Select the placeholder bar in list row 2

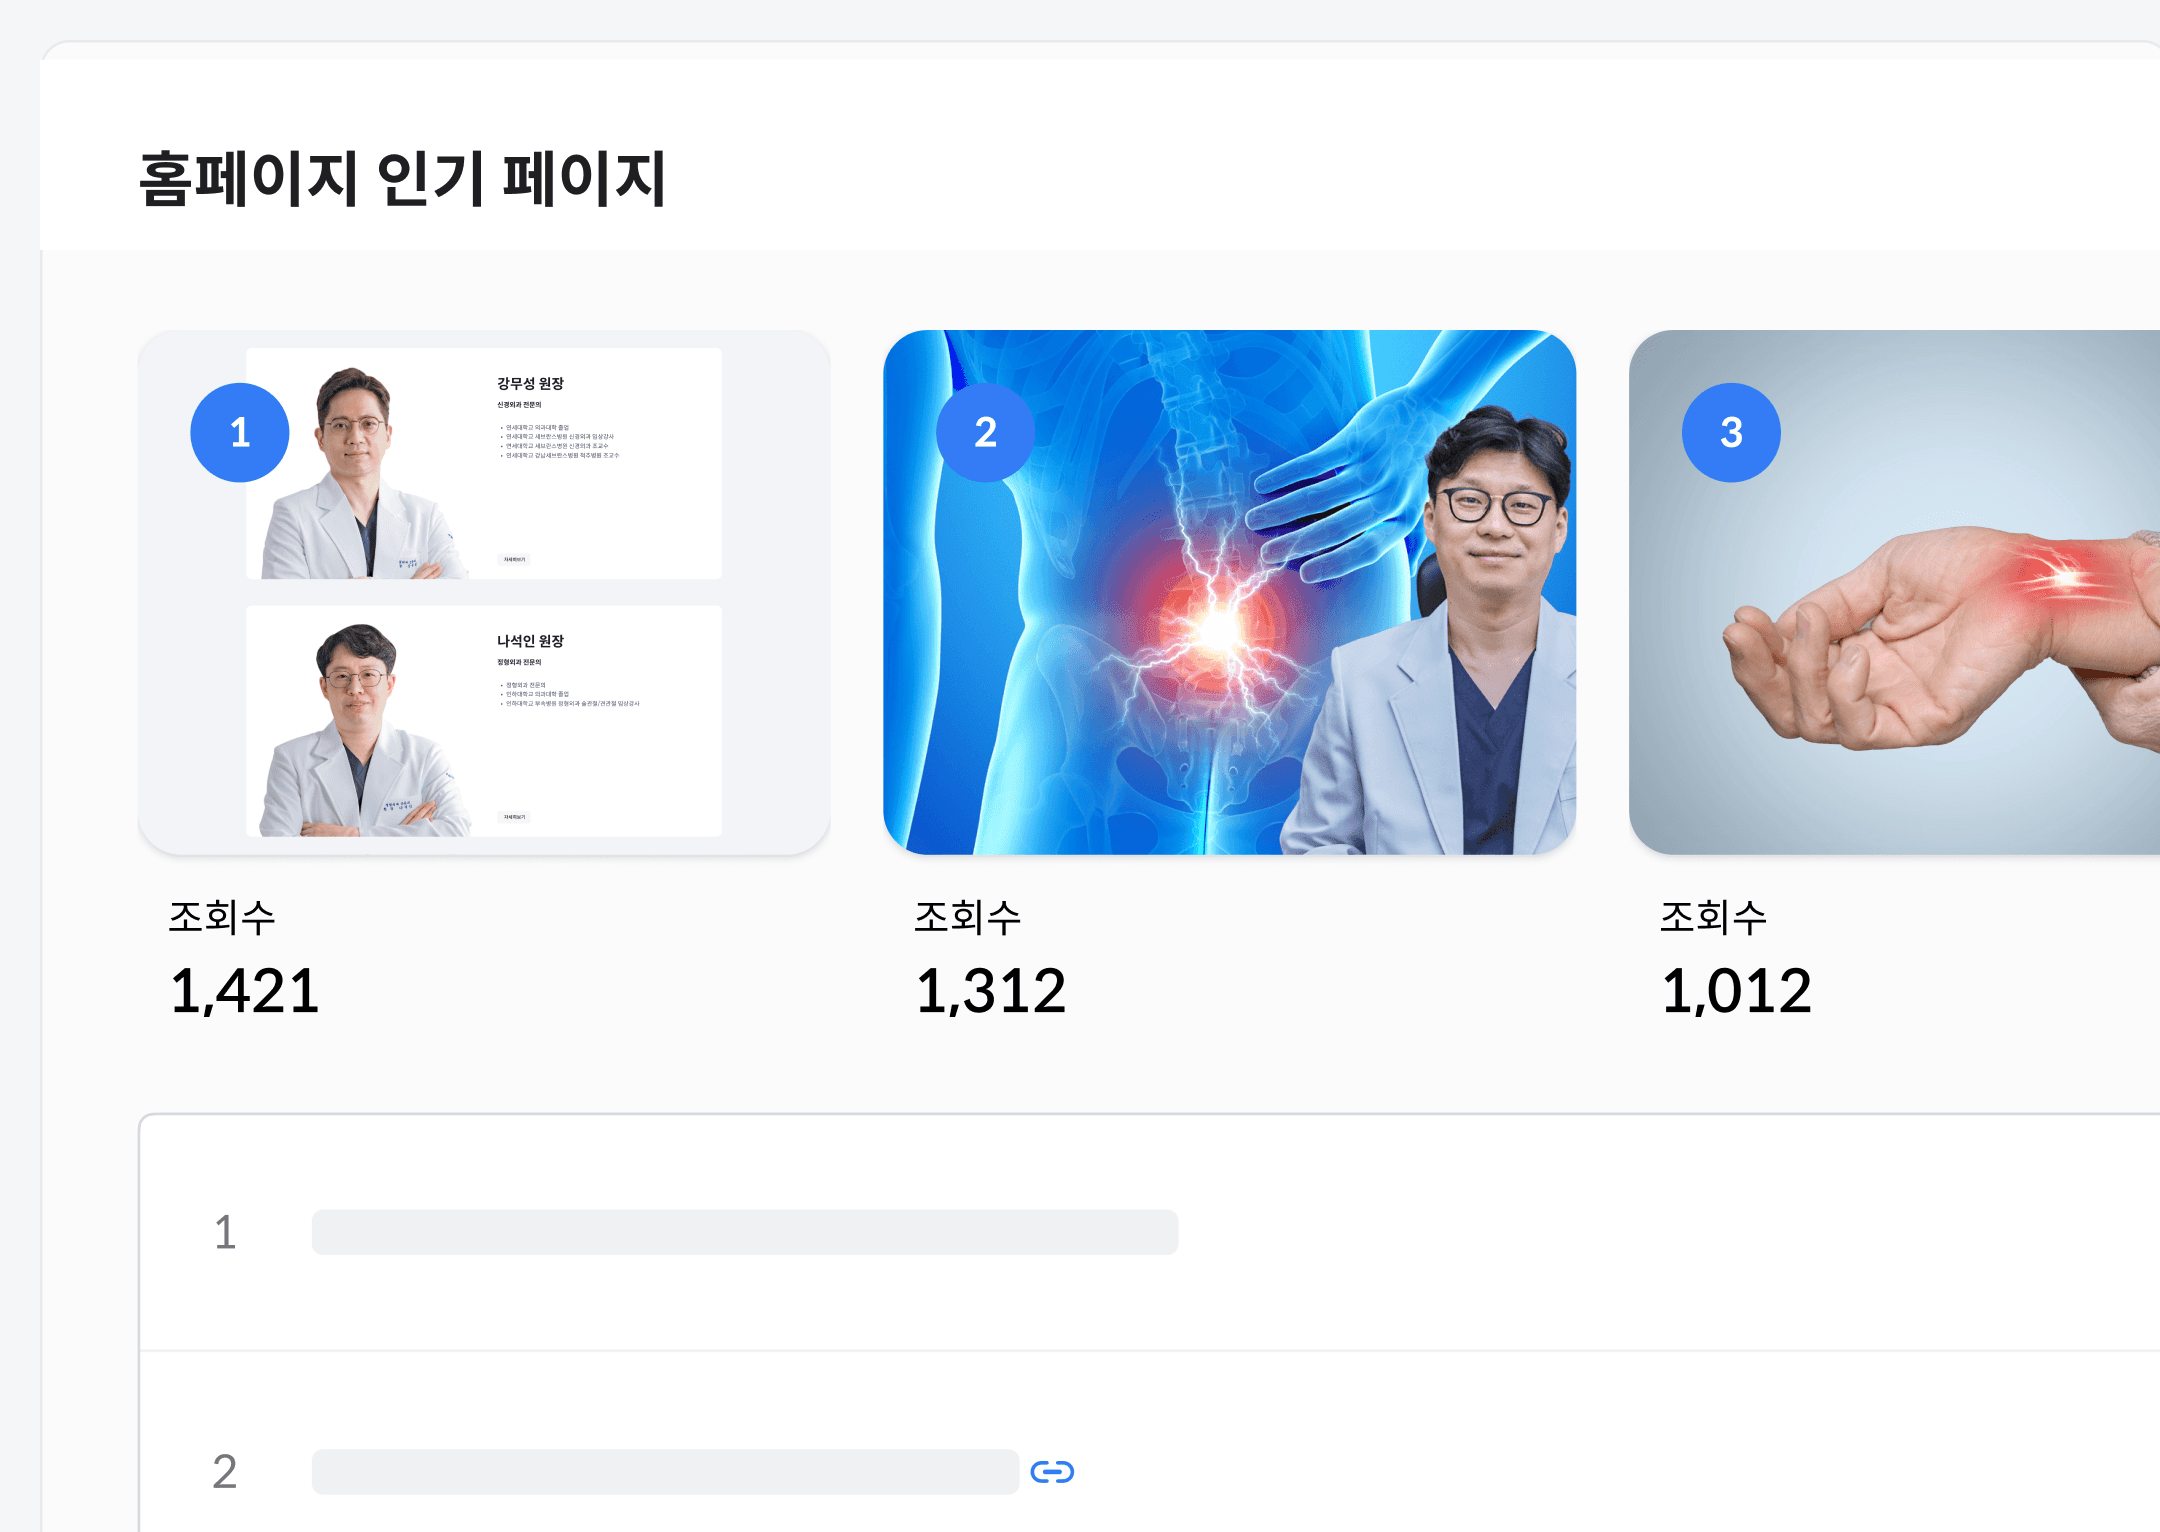pos(665,1472)
